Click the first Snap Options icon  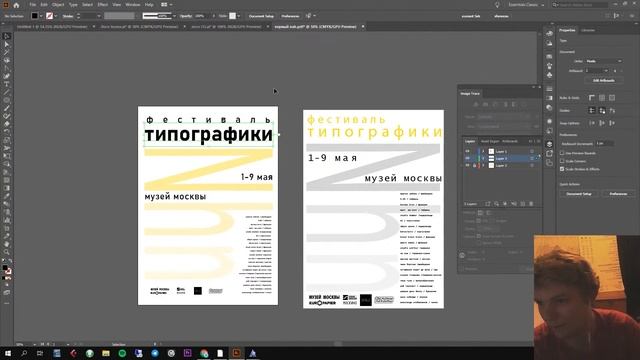click(592, 123)
